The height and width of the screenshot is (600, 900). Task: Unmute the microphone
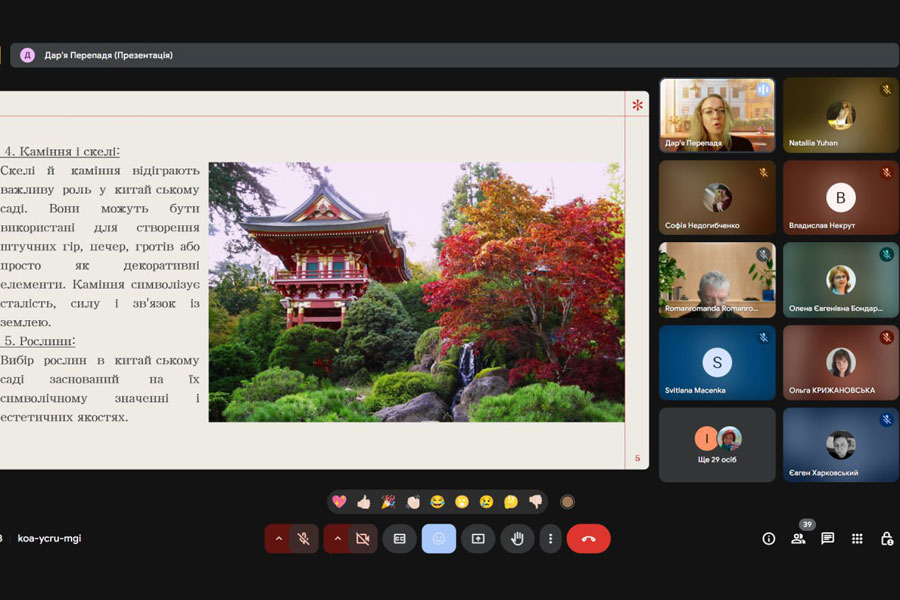click(304, 538)
